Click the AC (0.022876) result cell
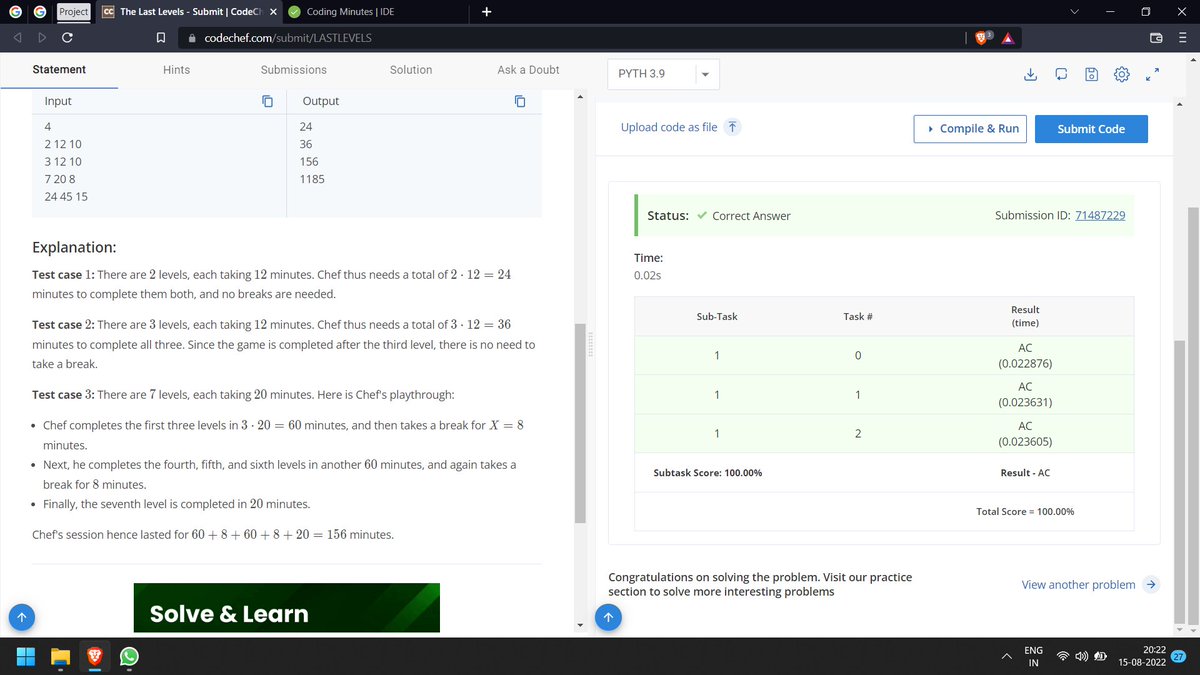The image size is (1200, 675). (x=1025, y=355)
